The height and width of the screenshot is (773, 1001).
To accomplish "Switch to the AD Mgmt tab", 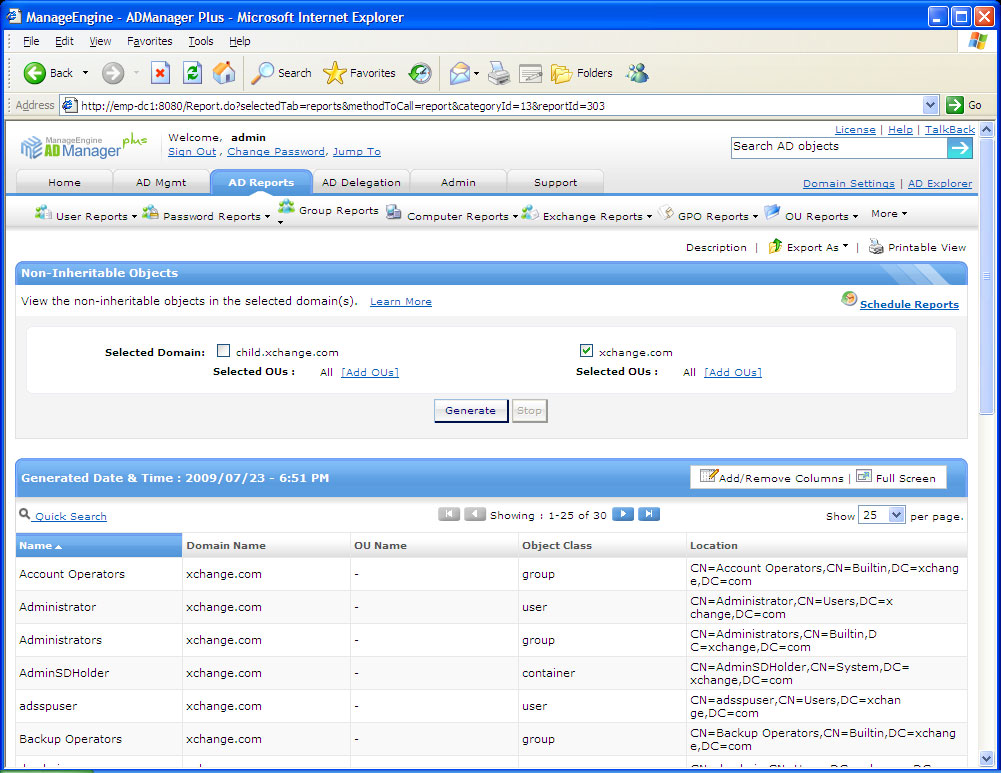I will point(161,183).
